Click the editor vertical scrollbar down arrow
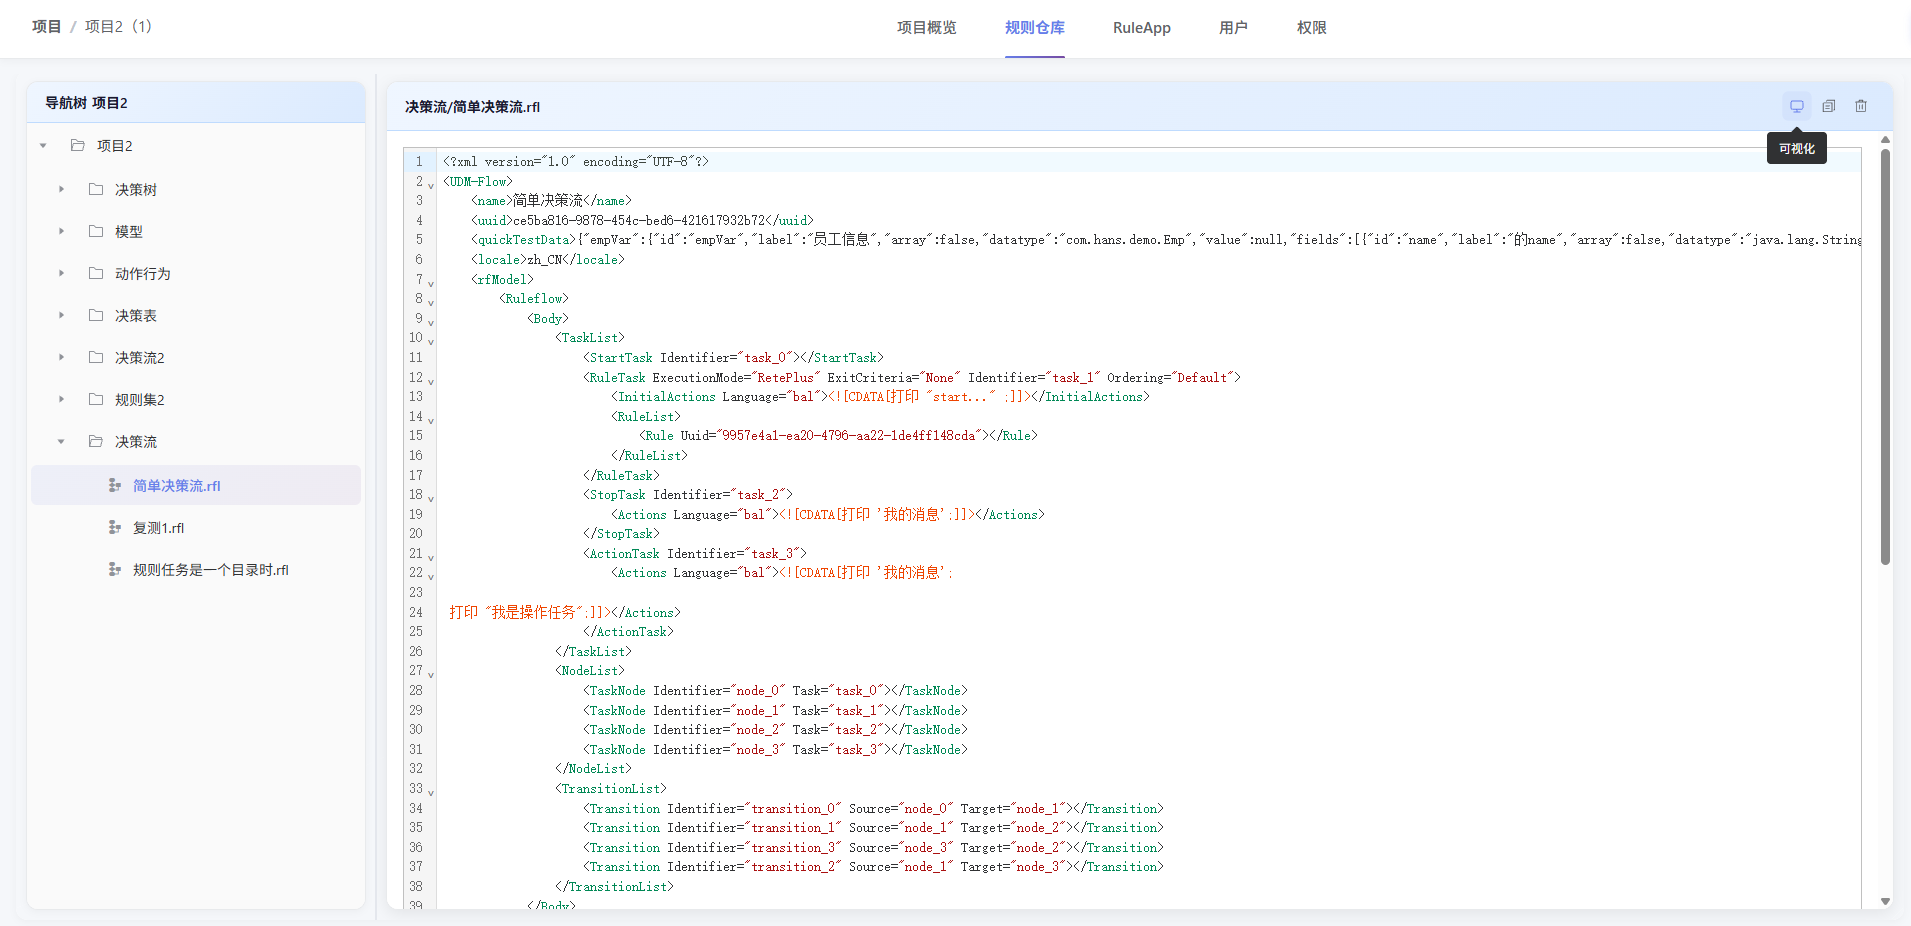This screenshot has width=1911, height=926. tap(1885, 901)
